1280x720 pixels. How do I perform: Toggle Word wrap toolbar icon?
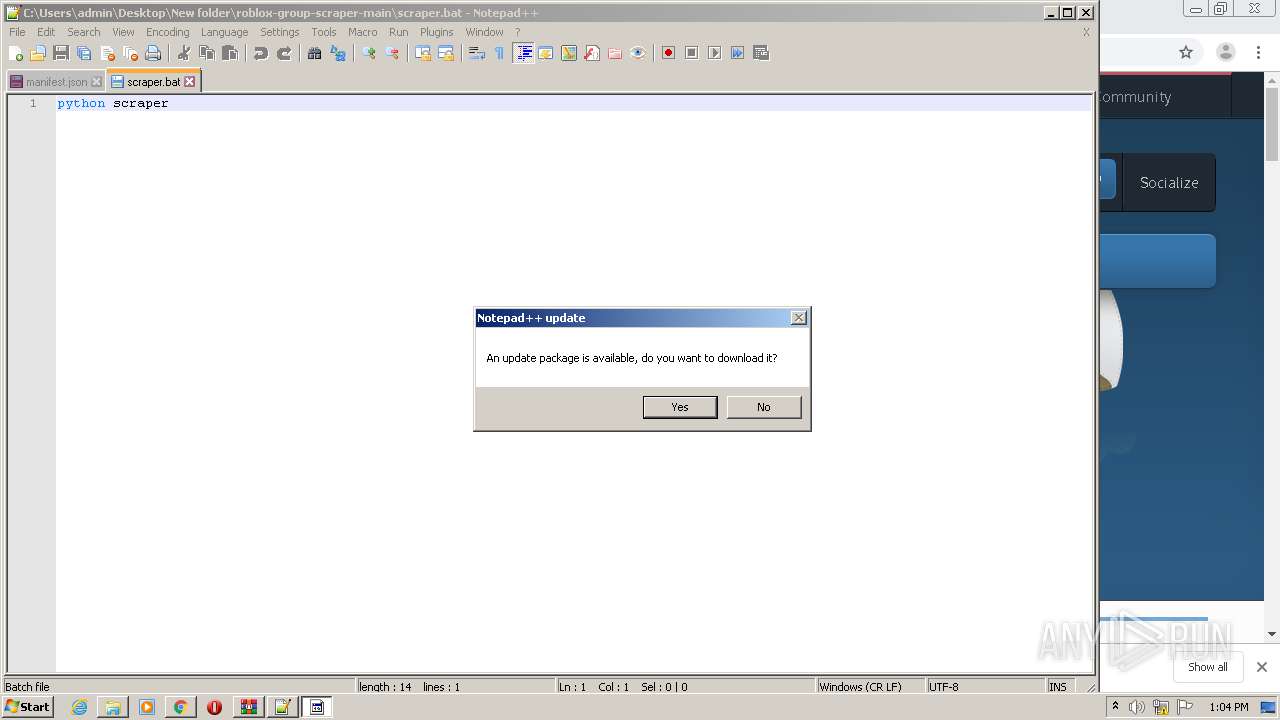[x=477, y=53]
